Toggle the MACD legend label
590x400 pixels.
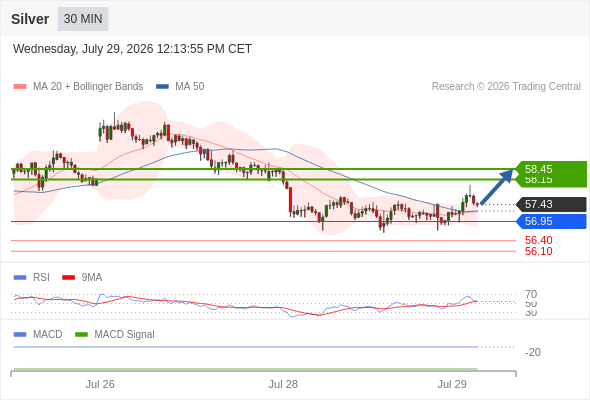[x=47, y=335]
